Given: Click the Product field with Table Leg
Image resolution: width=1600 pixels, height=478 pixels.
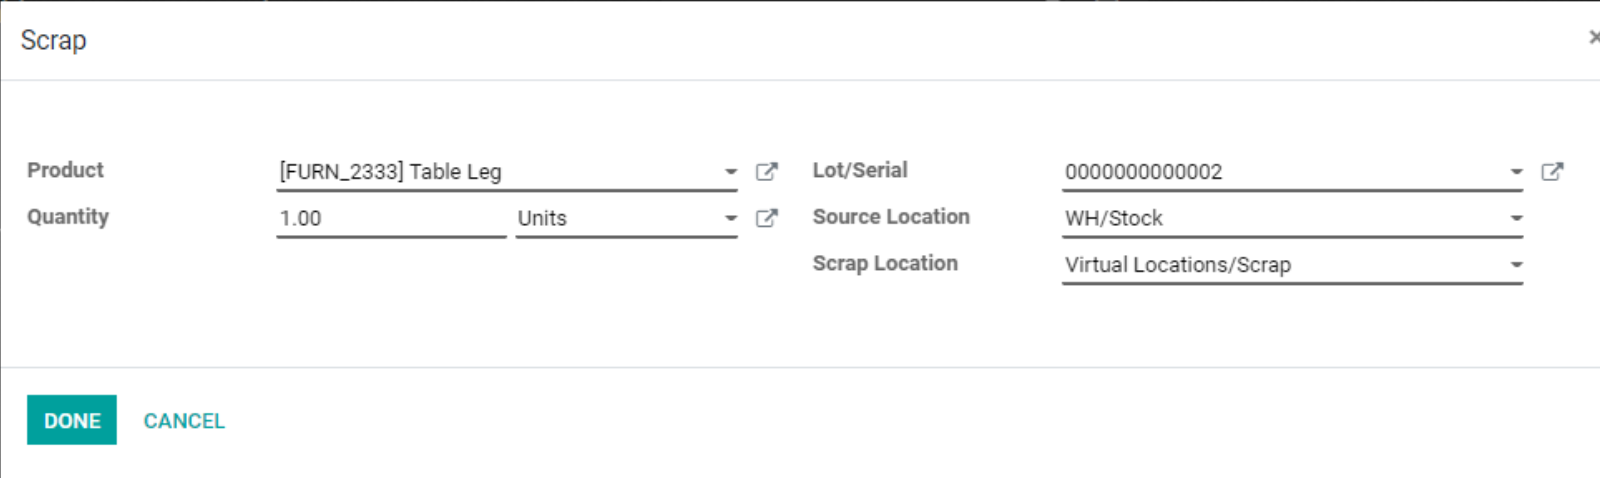Looking at the screenshot, I should pos(495,172).
